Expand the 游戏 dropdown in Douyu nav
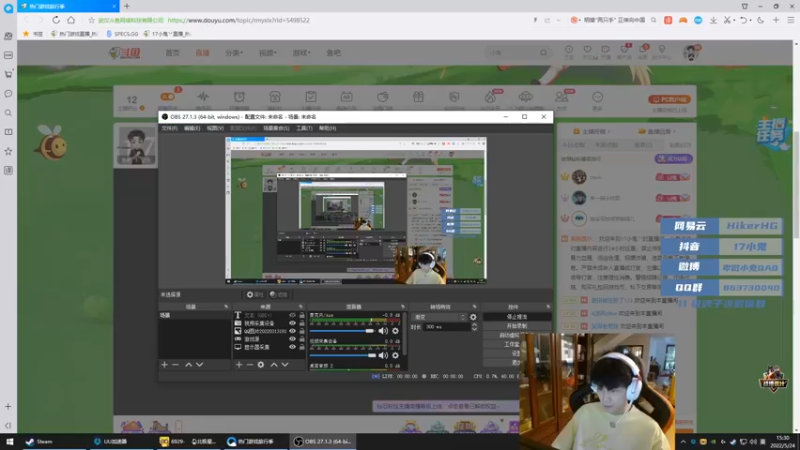Screen dimensions: 800x450 (x=302, y=53)
